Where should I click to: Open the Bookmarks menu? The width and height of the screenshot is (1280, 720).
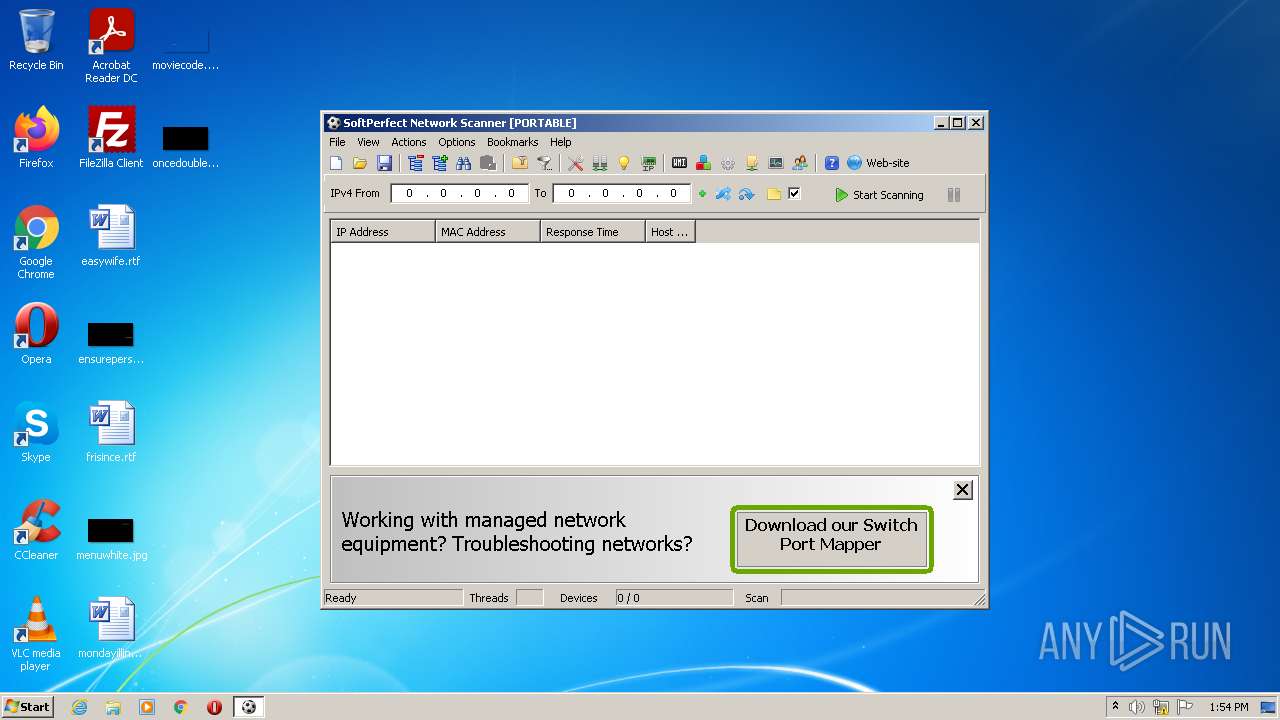(512, 142)
